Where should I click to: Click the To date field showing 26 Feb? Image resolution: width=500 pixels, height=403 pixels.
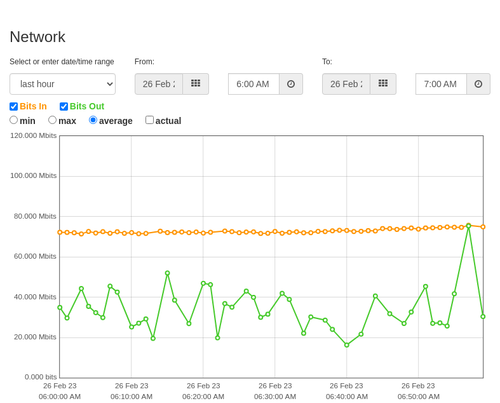click(x=346, y=84)
